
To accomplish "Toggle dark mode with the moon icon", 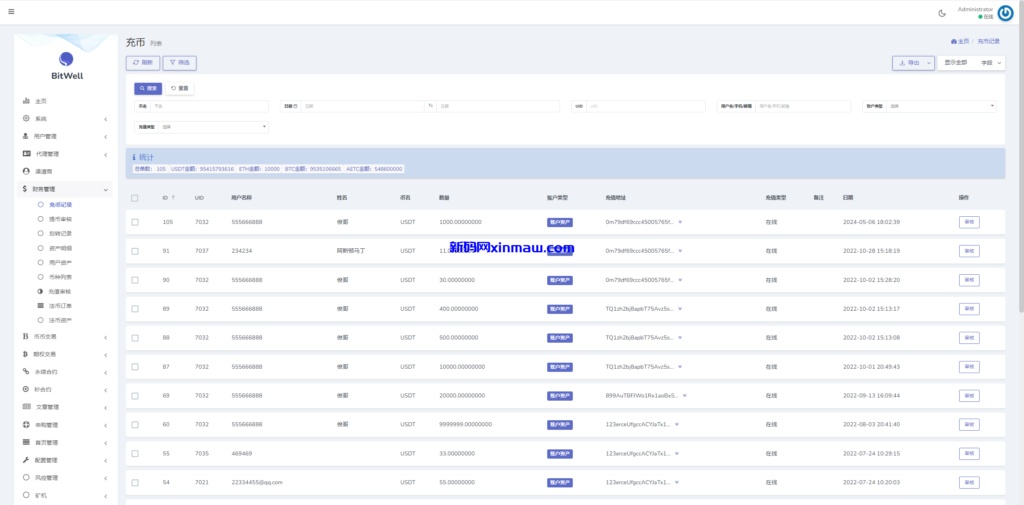I will [x=942, y=13].
